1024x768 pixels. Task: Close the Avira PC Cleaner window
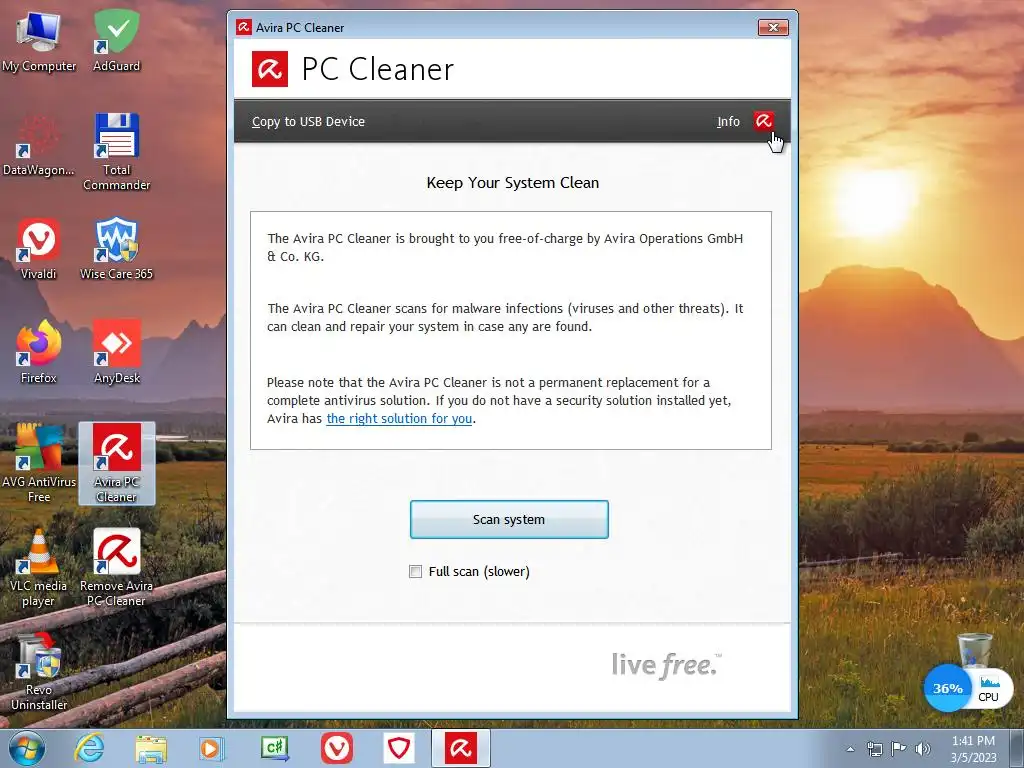click(x=773, y=27)
